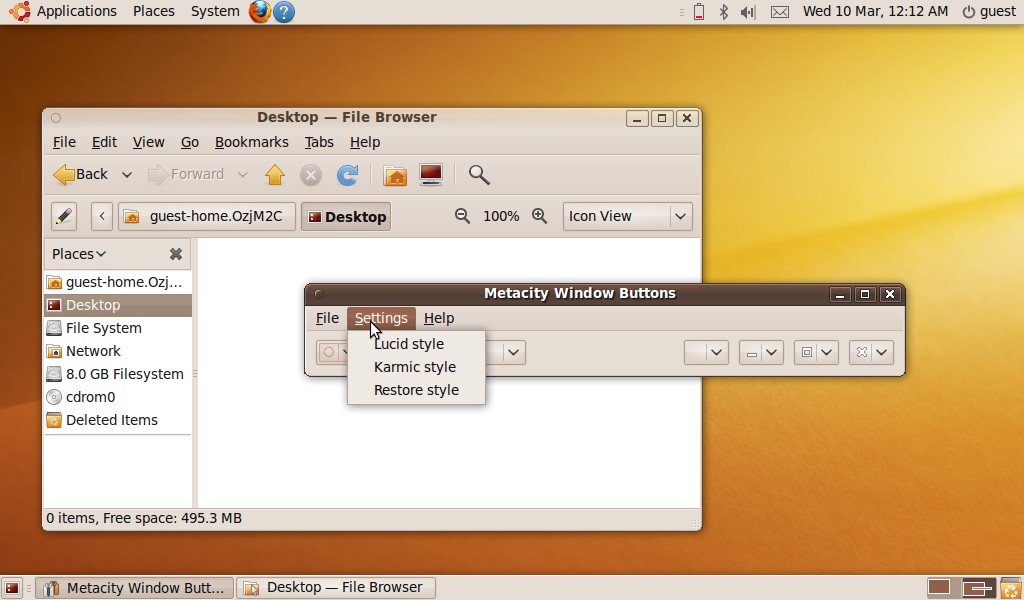
Task: Open the Trash icon in bottom panel
Action: pos(1011,588)
